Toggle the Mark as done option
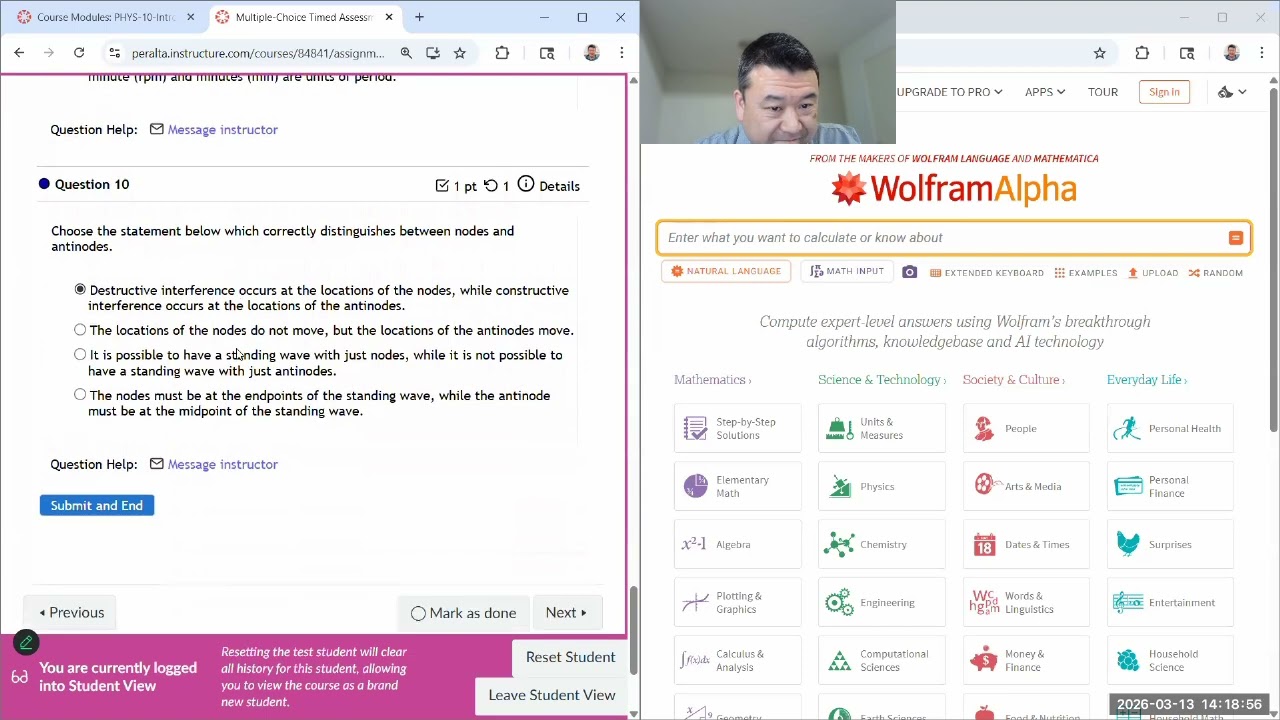This screenshot has width=1280, height=720. [463, 613]
